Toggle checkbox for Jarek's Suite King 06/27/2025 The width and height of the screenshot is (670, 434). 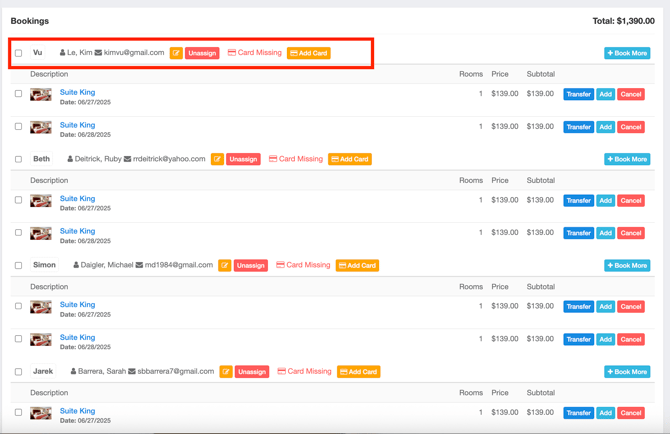[x=18, y=412]
